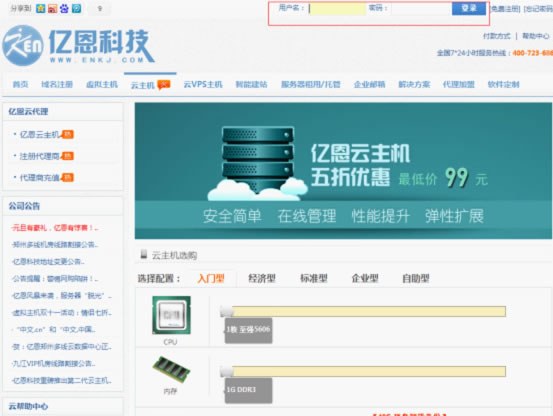The height and width of the screenshot is (416, 553).
Task: Open 云主机 in navigation
Action: 143,85
